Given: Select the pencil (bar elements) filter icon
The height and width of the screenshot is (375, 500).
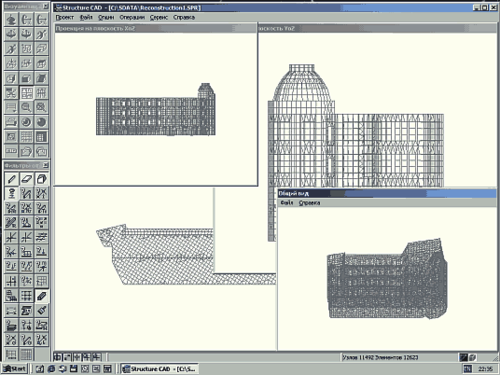Looking at the screenshot, I should 11,179.
